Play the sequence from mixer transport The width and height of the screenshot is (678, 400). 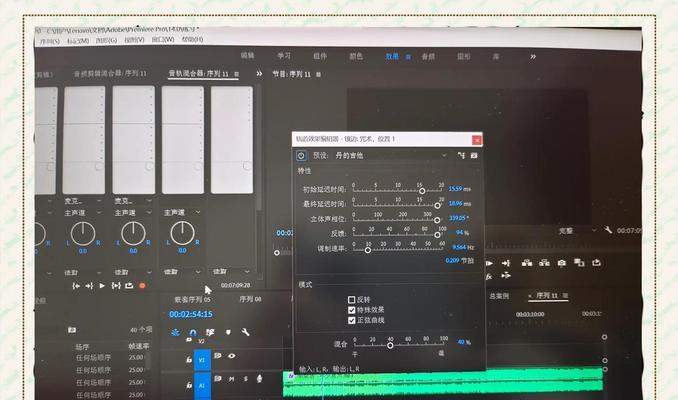pos(102,286)
